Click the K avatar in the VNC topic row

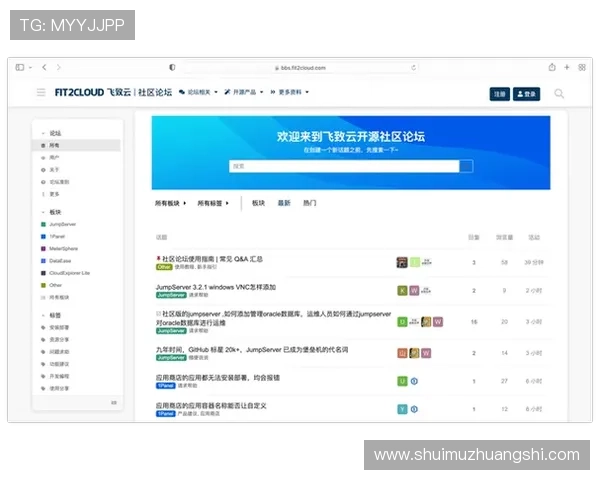[x=402, y=291]
